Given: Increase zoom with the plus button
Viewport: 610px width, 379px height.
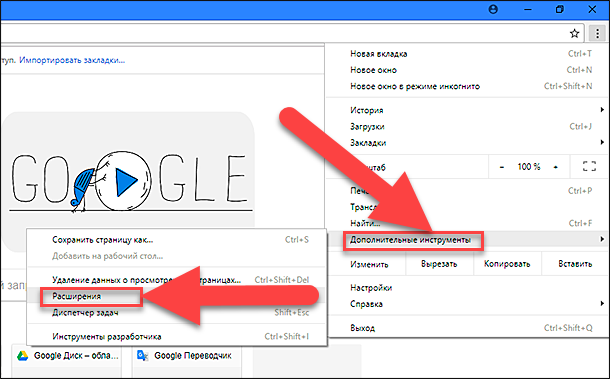Looking at the screenshot, I should click(556, 167).
